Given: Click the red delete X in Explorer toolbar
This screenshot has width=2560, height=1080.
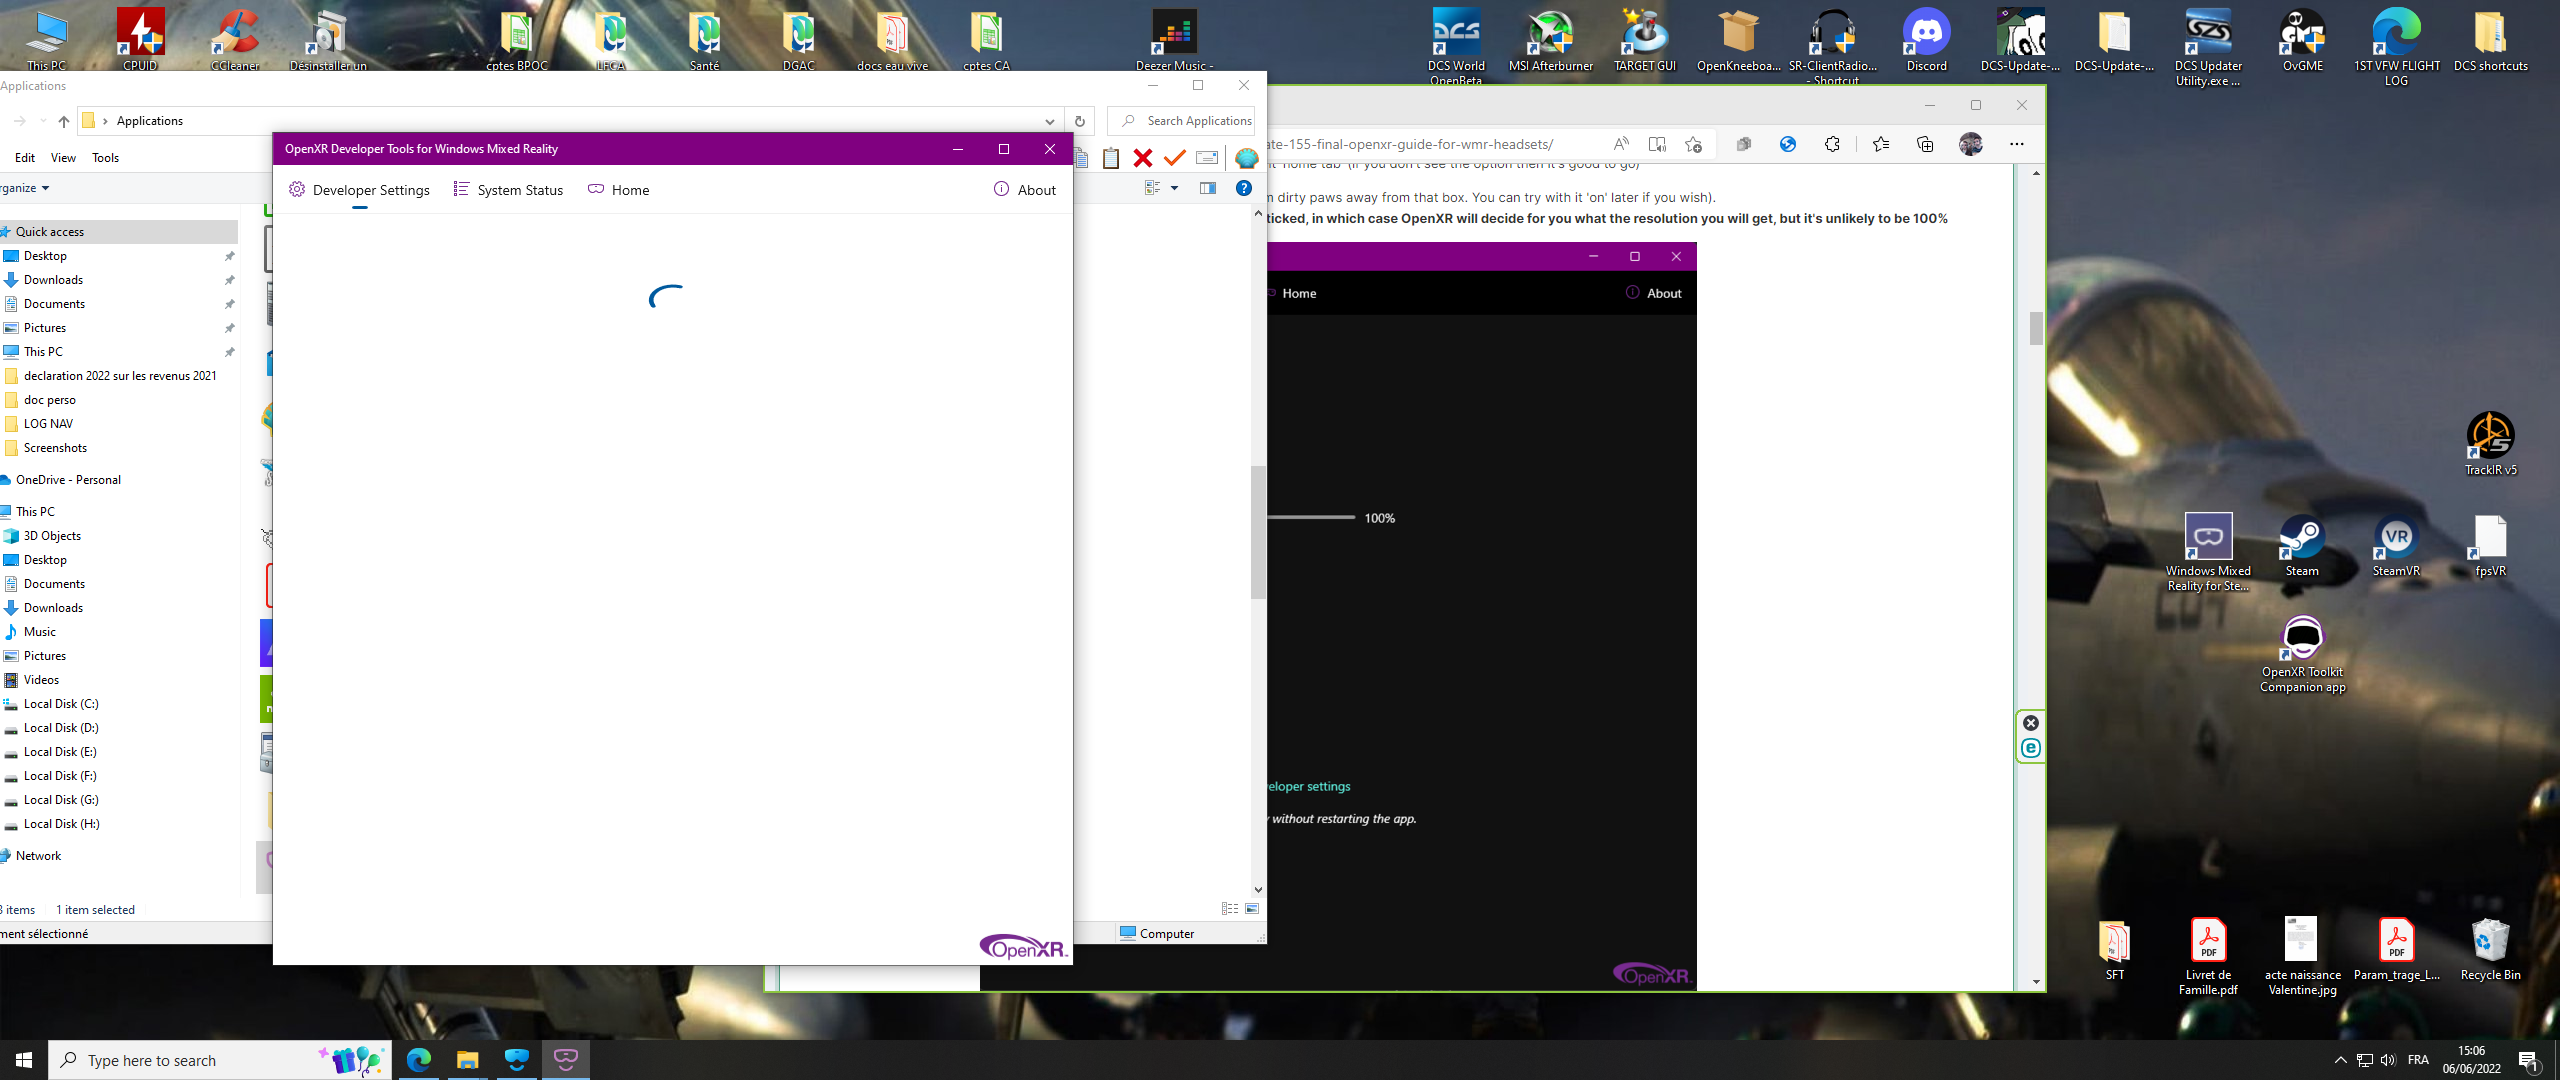Looking at the screenshot, I should point(1143,158).
